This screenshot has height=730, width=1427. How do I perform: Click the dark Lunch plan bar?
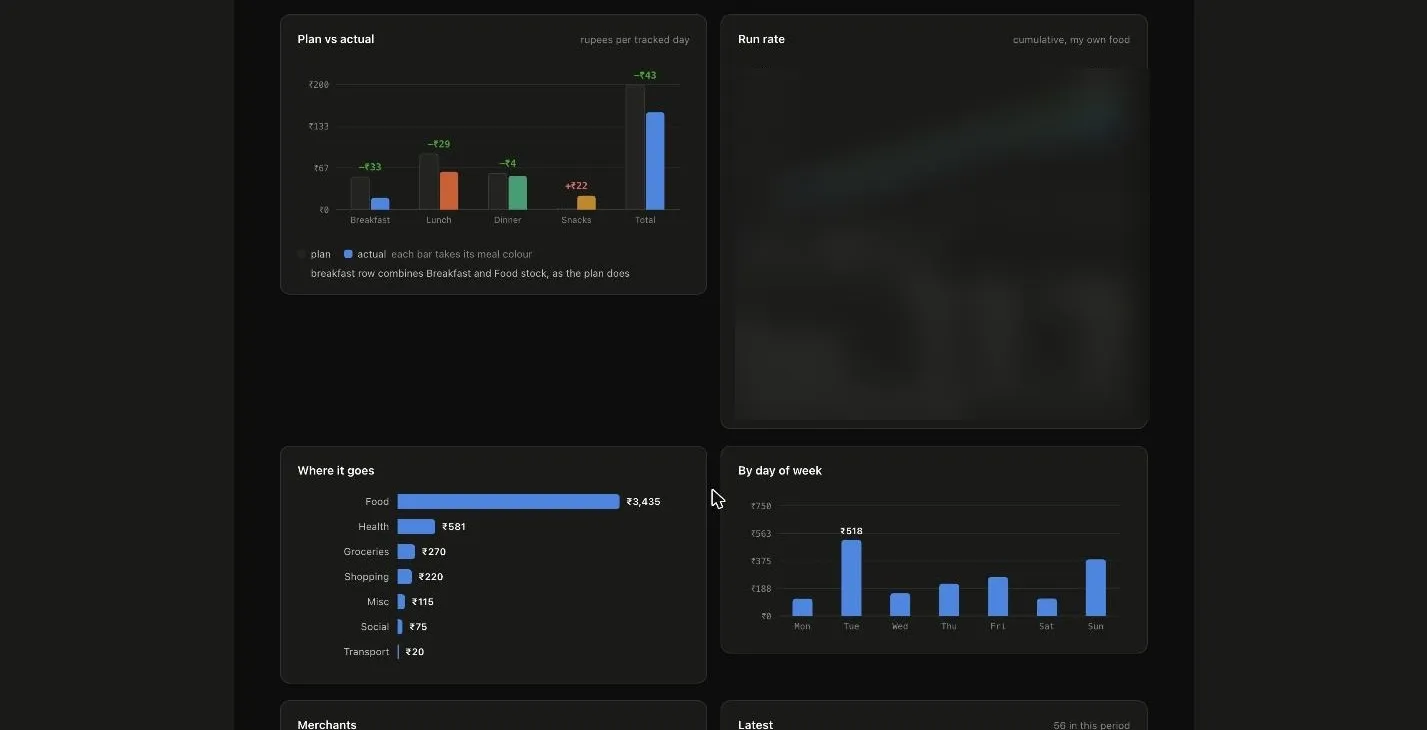[429, 182]
